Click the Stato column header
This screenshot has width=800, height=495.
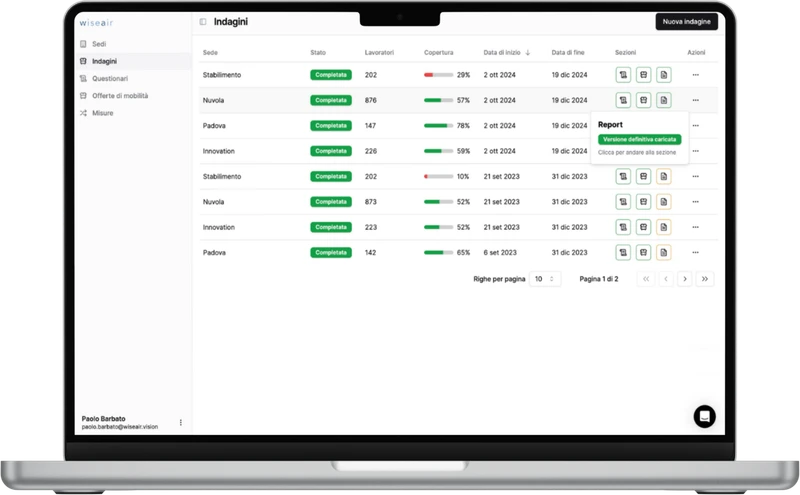click(x=318, y=53)
